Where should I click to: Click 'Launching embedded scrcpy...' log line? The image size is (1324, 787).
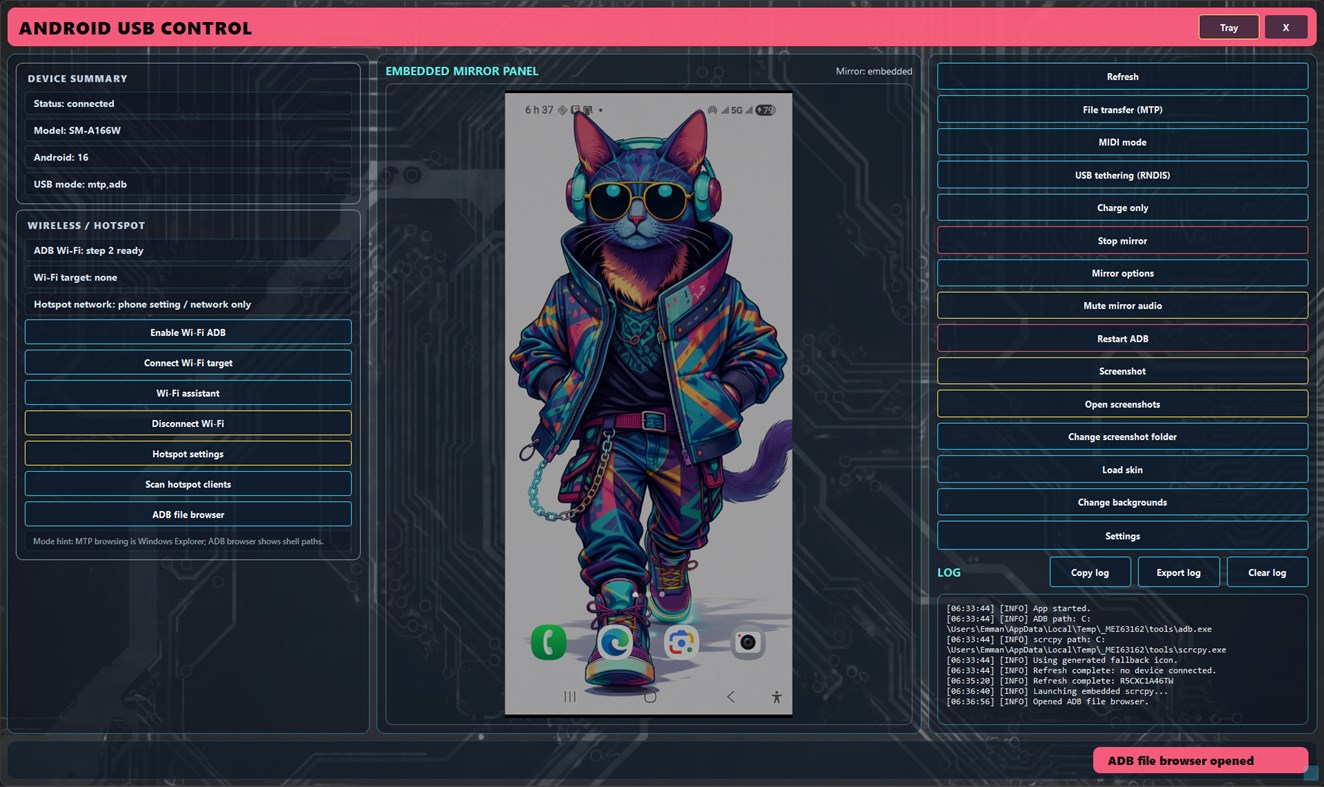(x=1057, y=691)
